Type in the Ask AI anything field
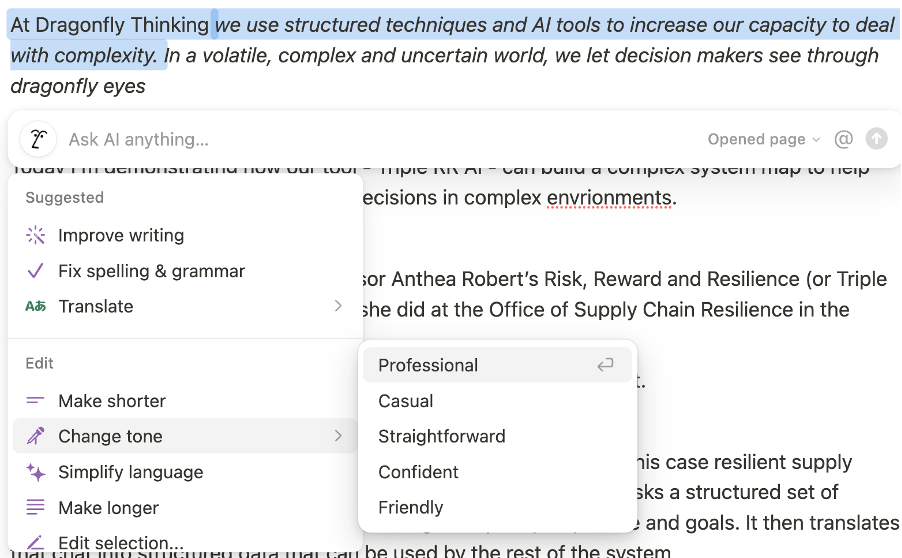The image size is (902, 558). (380, 139)
